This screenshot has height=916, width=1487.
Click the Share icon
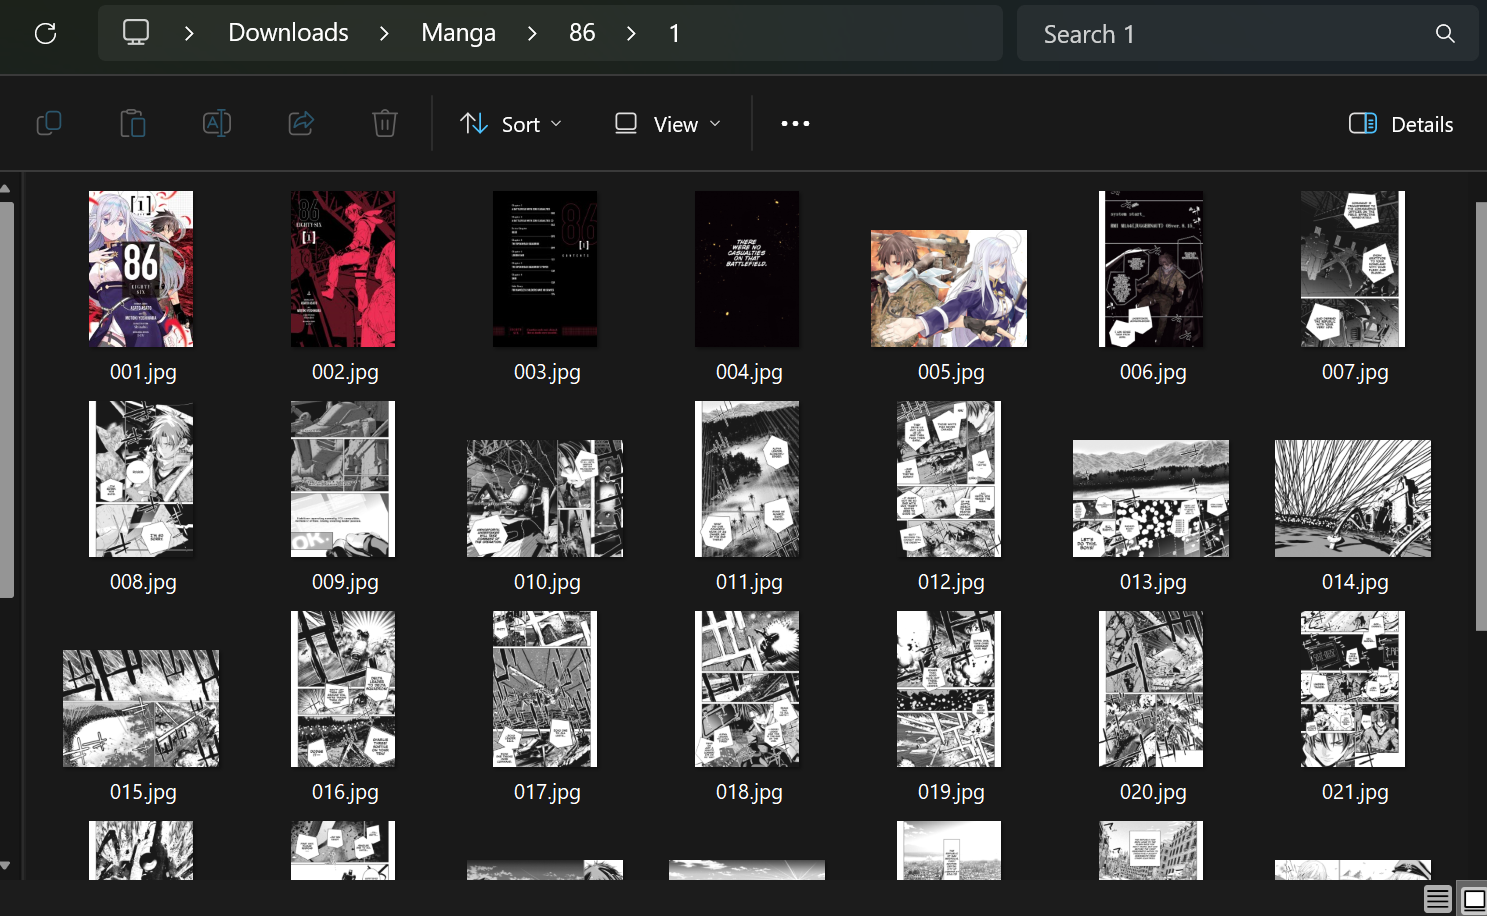[301, 124]
